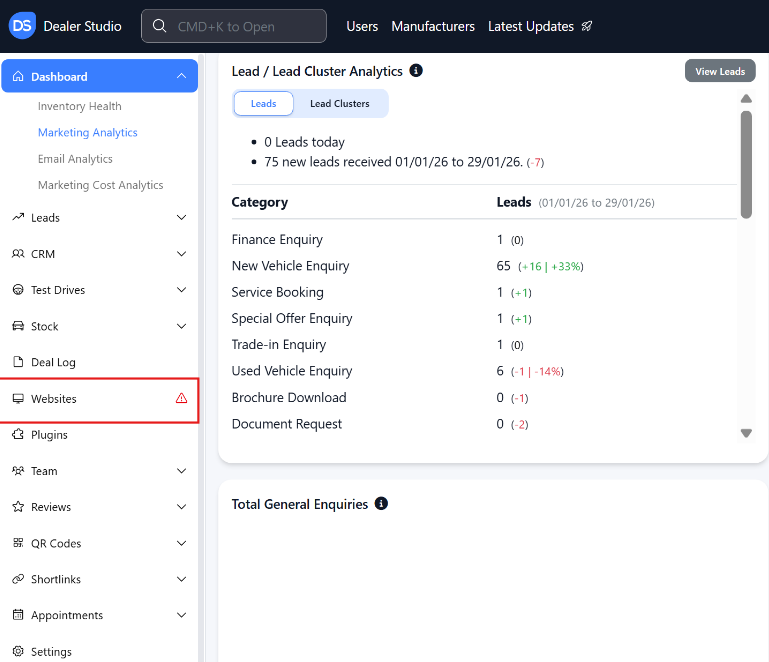Click the rocket icon beside Latest Updates
Screen dimensions: 769x662
(587, 26)
